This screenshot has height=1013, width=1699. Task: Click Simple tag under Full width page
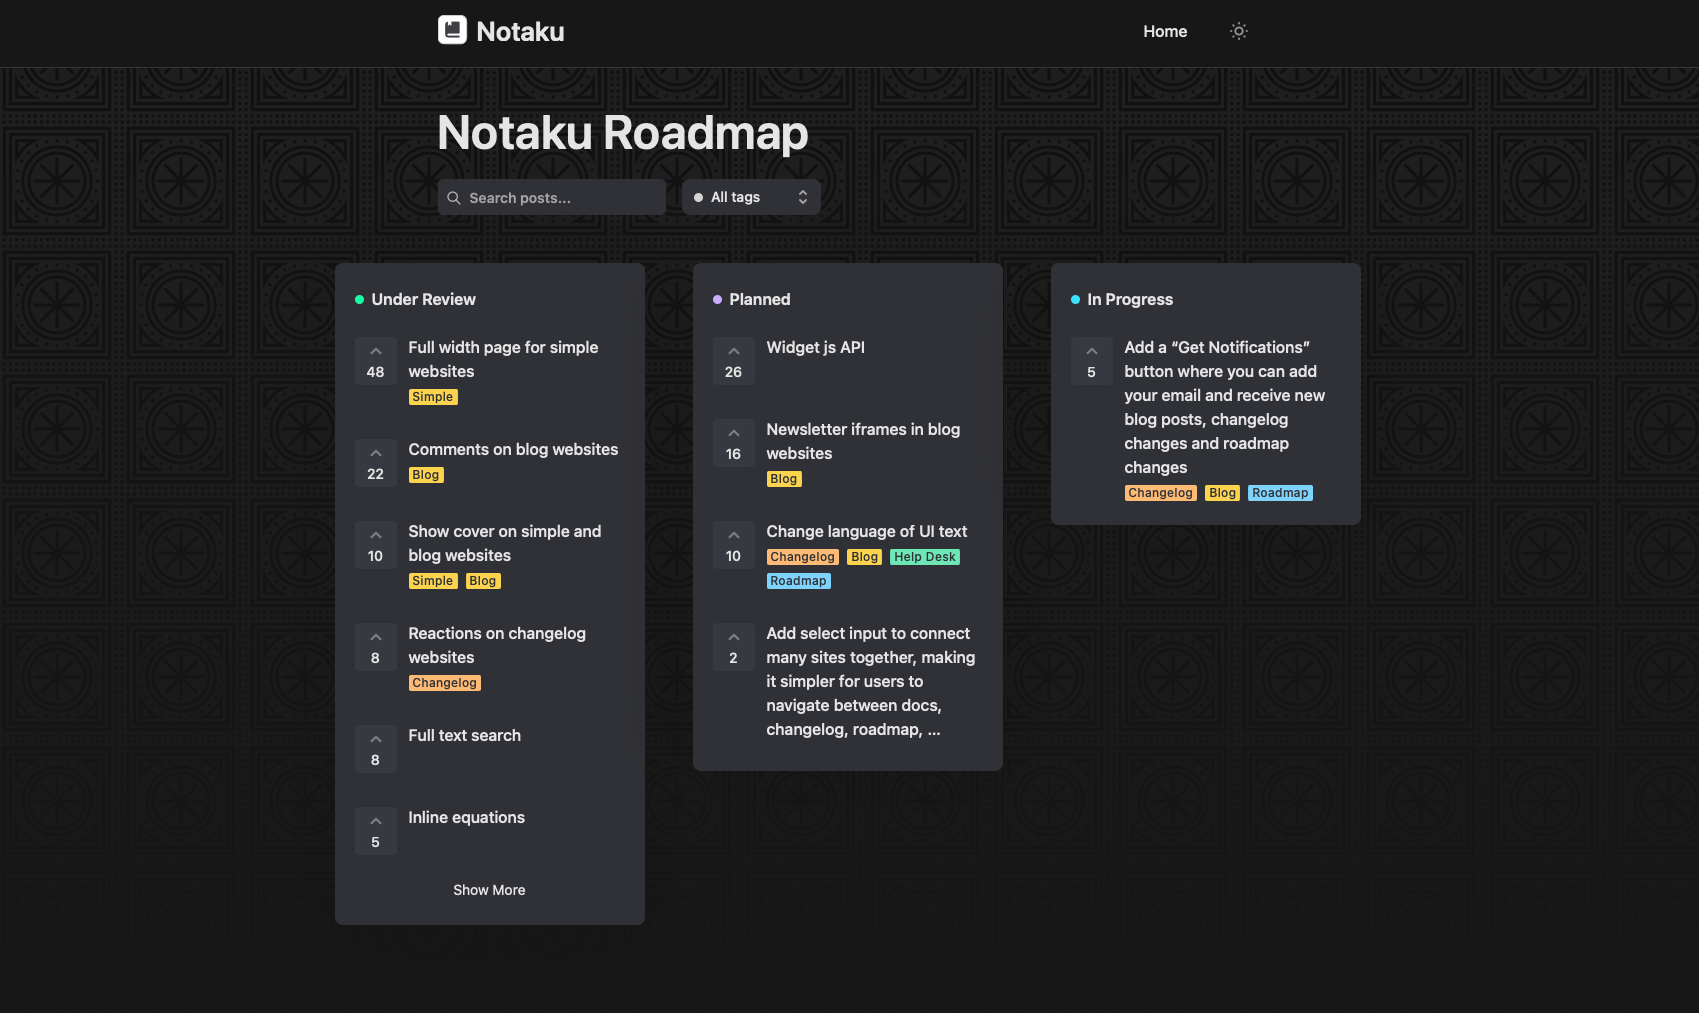(433, 397)
